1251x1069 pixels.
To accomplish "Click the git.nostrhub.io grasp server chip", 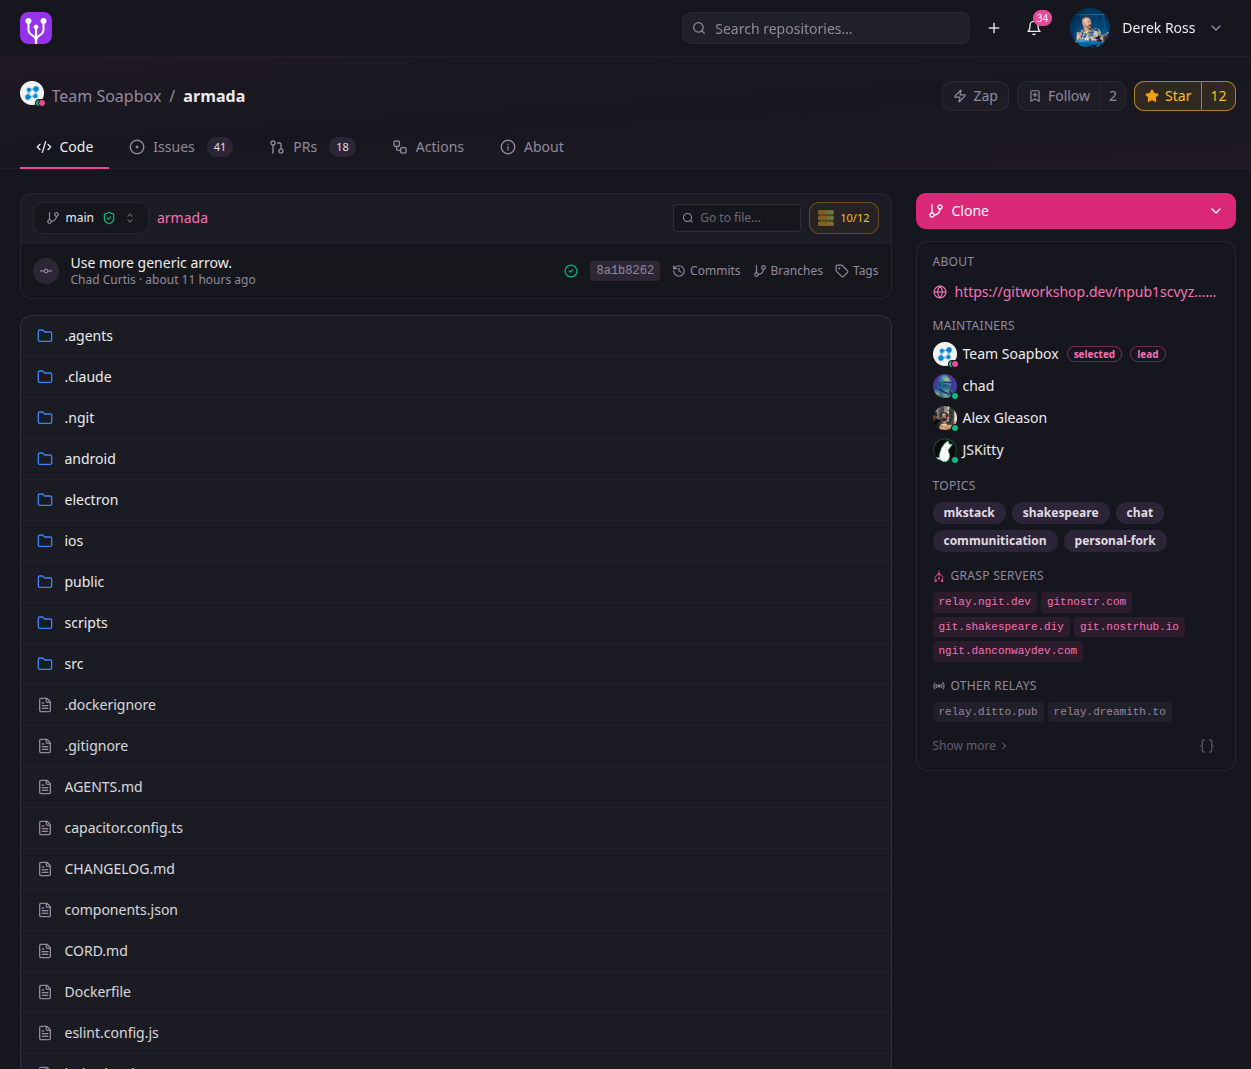I will [1129, 627].
